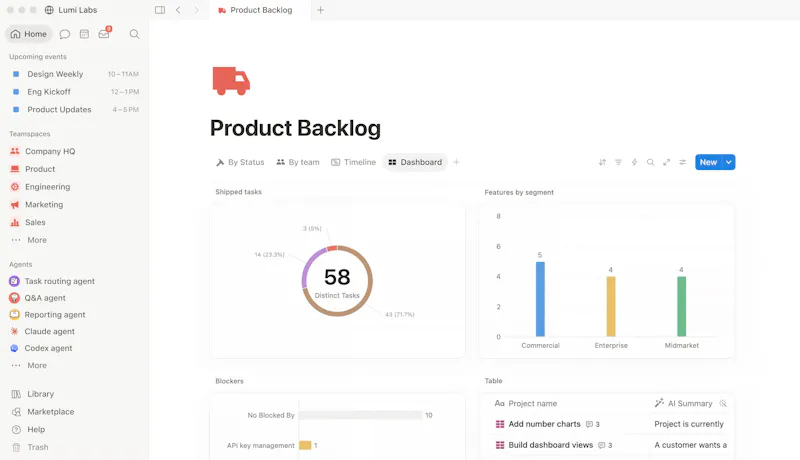The width and height of the screenshot is (800, 460).
Task: Switch to By team view
Action: click(x=298, y=162)
